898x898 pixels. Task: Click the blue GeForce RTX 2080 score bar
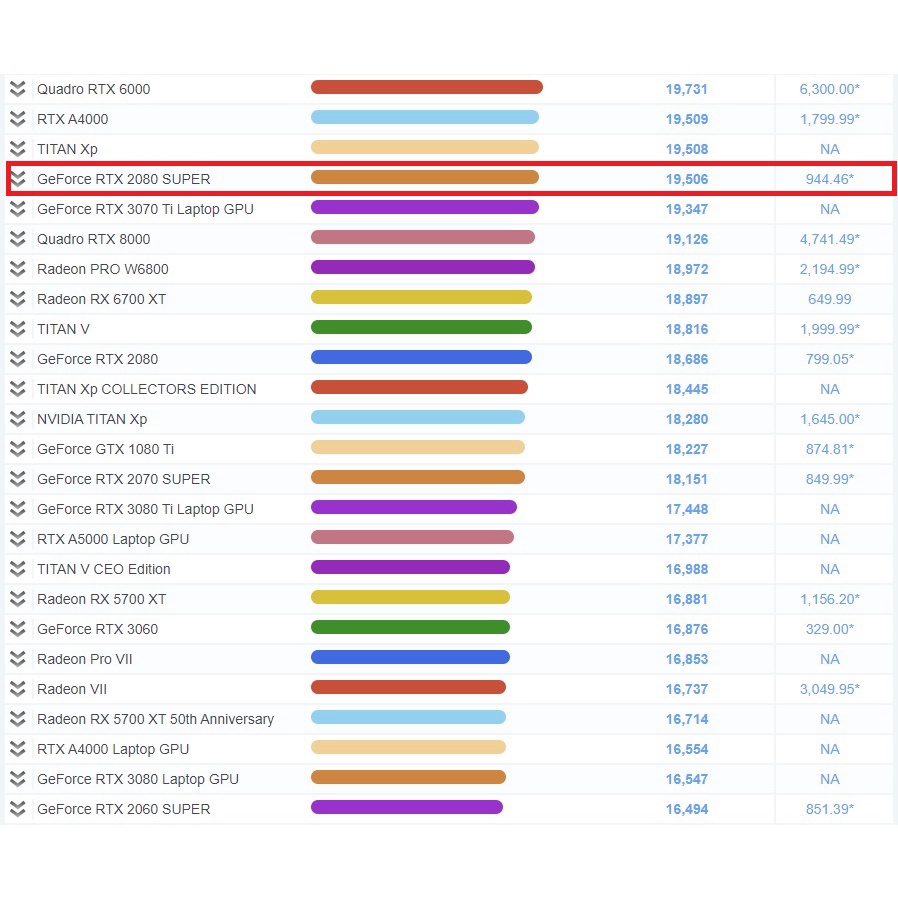click(422, 357)
